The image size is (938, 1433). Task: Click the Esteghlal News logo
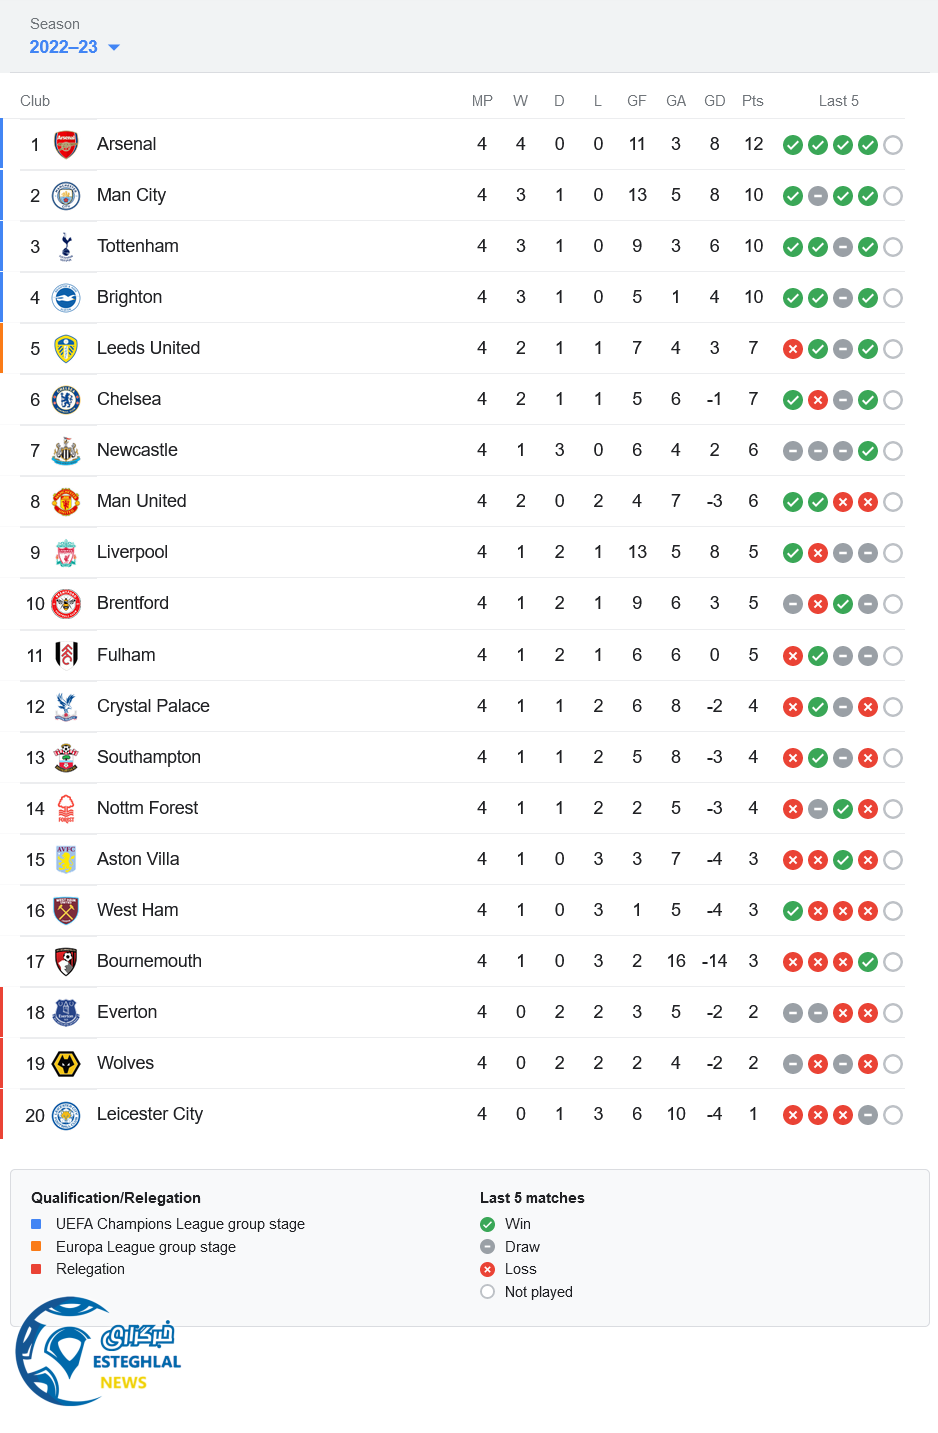(98, 1351)
